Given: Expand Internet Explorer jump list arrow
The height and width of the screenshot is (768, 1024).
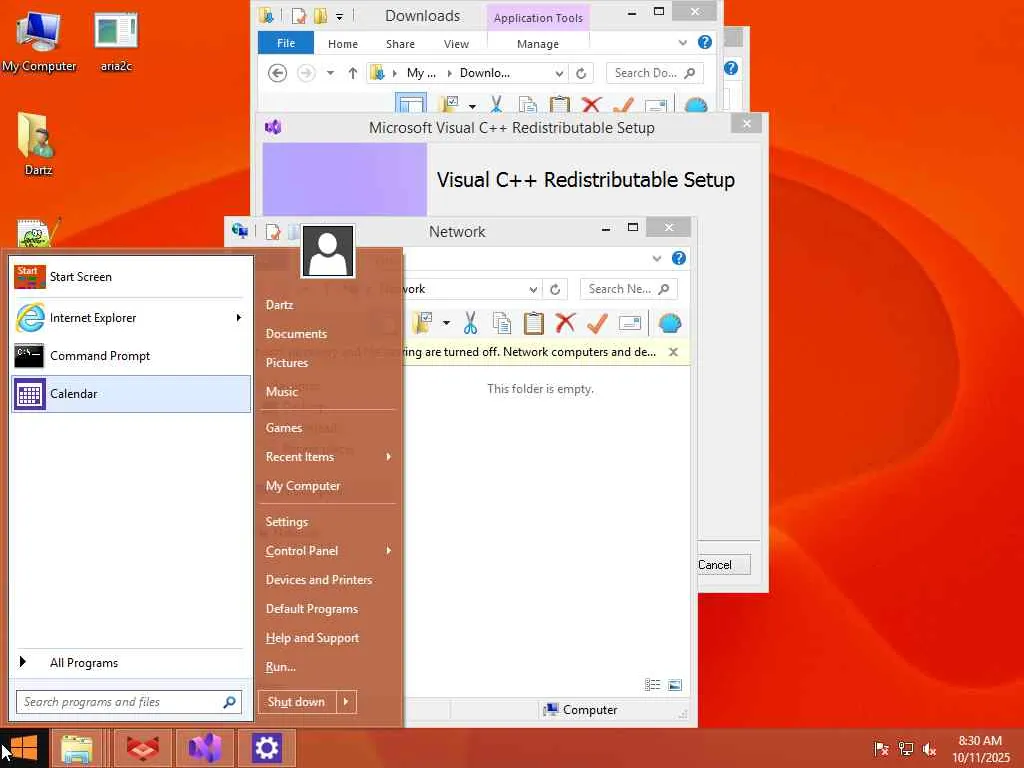Looking at the screenshot, I should (239, 318).
